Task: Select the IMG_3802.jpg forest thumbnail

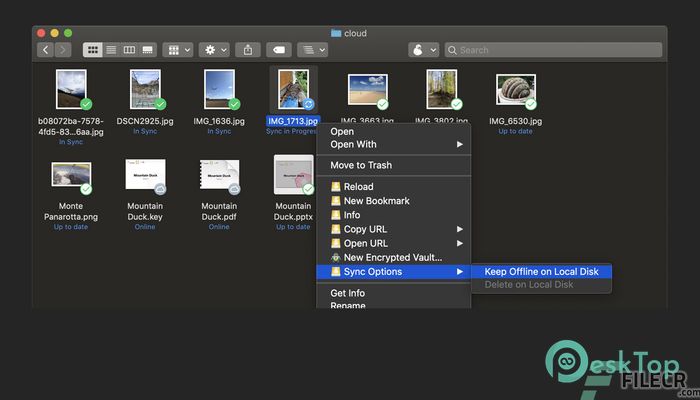Action: coord(442,89)
